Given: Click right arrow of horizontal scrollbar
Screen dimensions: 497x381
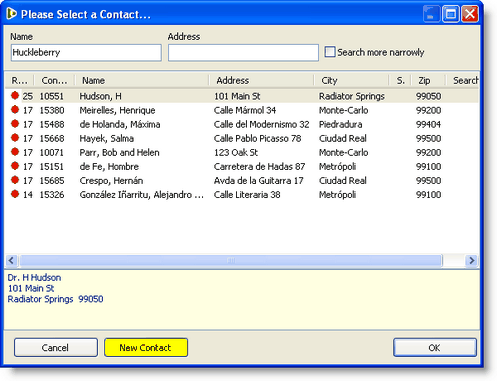Looking at the screenshot, I should click(x=472, y=260).
